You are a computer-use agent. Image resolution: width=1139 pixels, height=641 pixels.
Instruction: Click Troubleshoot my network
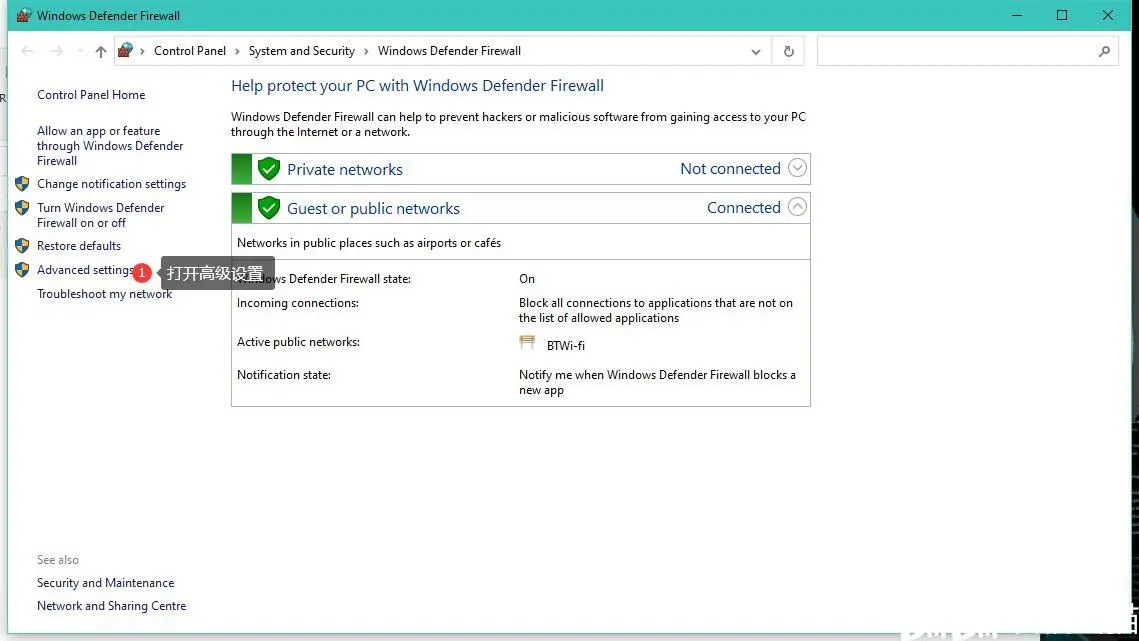(104, 294)
